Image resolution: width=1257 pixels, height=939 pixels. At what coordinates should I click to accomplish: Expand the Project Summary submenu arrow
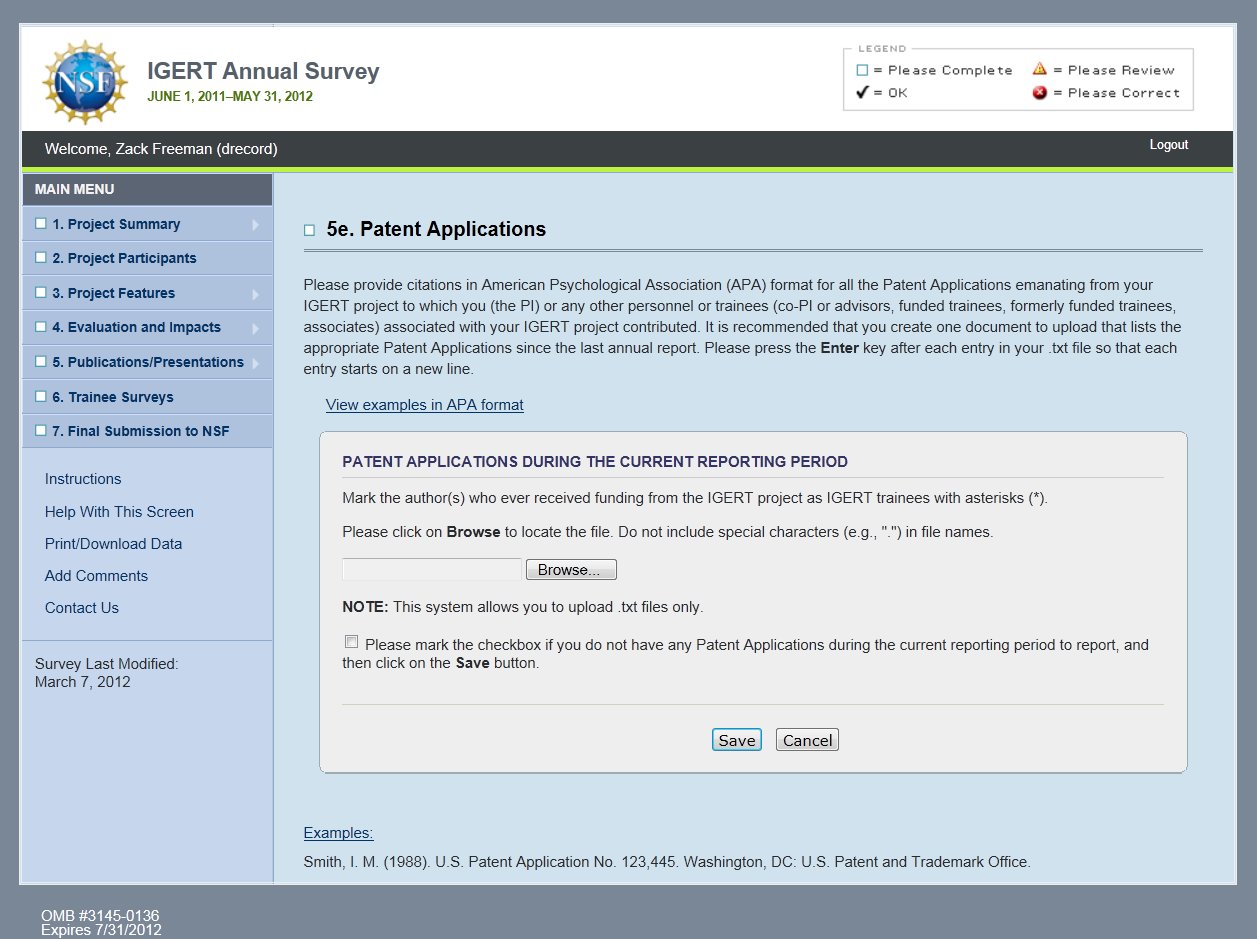(x=256, y=225)
